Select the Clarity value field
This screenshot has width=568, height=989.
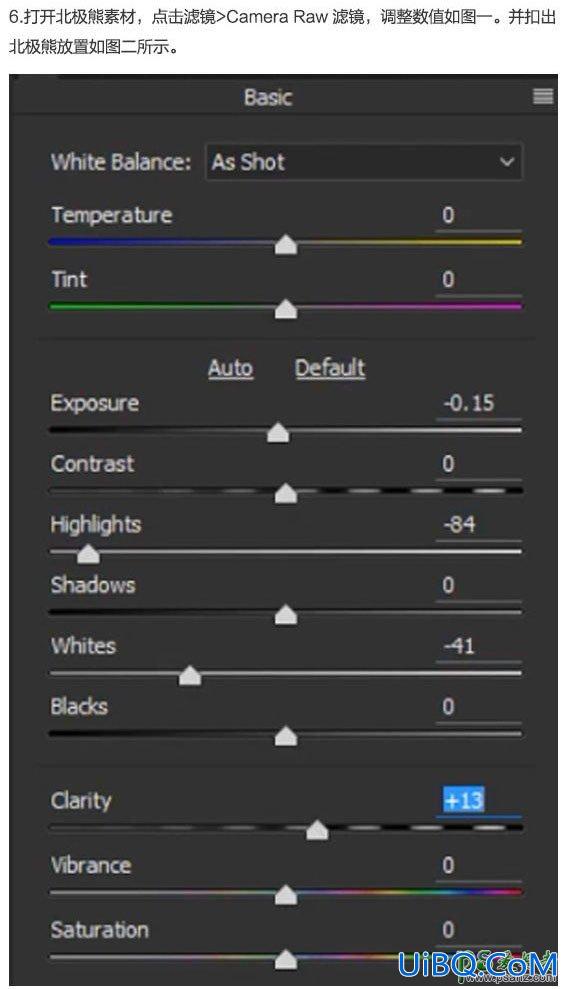[478, 800]
